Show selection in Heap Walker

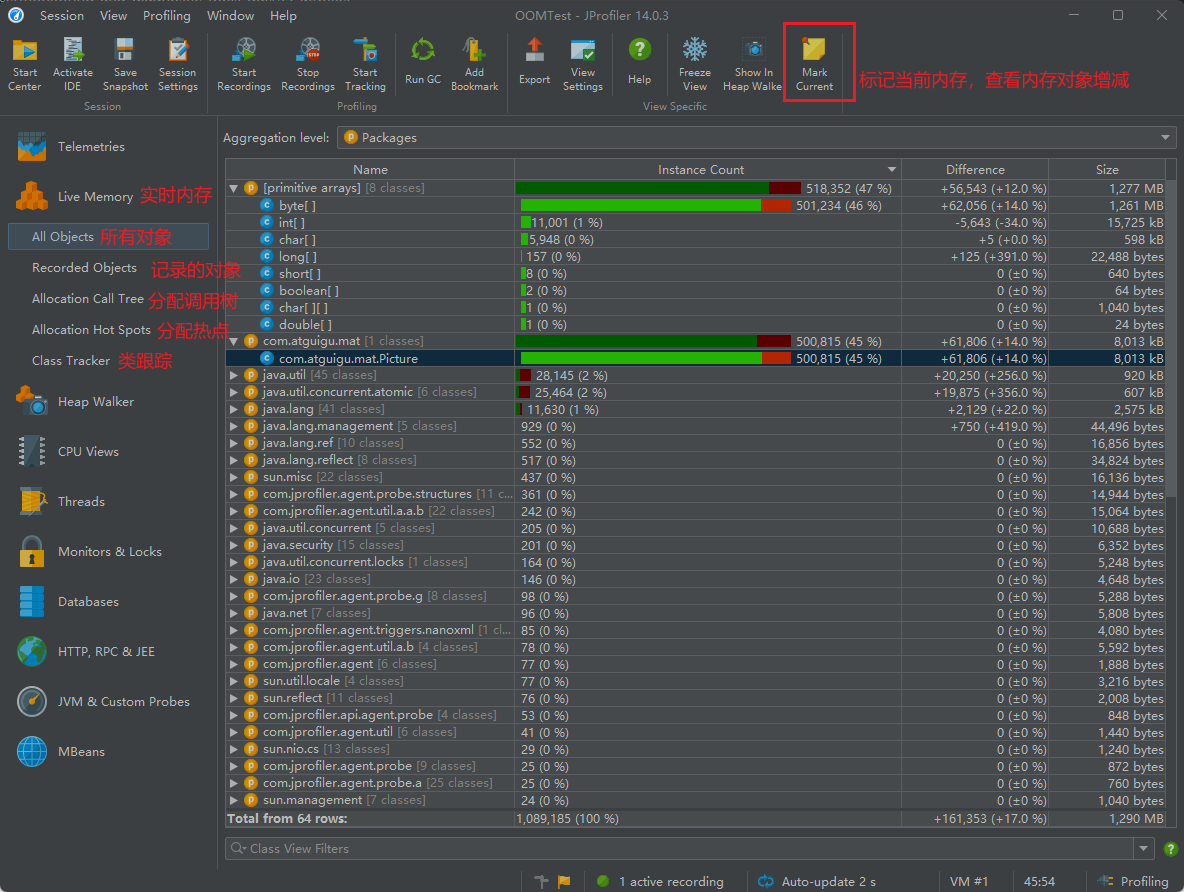pyautogui.click(x=753, y=65)
